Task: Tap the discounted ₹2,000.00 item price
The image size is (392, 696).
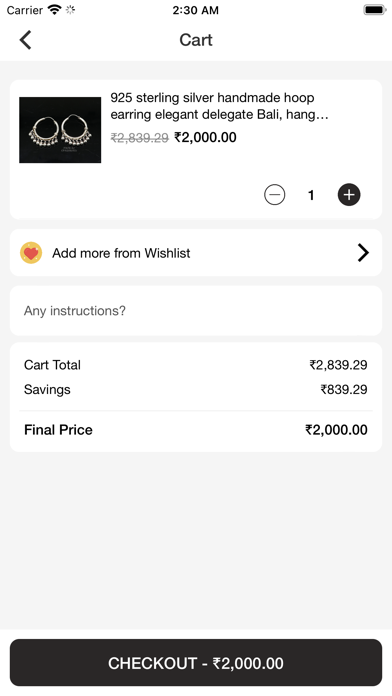Action: 205,138
